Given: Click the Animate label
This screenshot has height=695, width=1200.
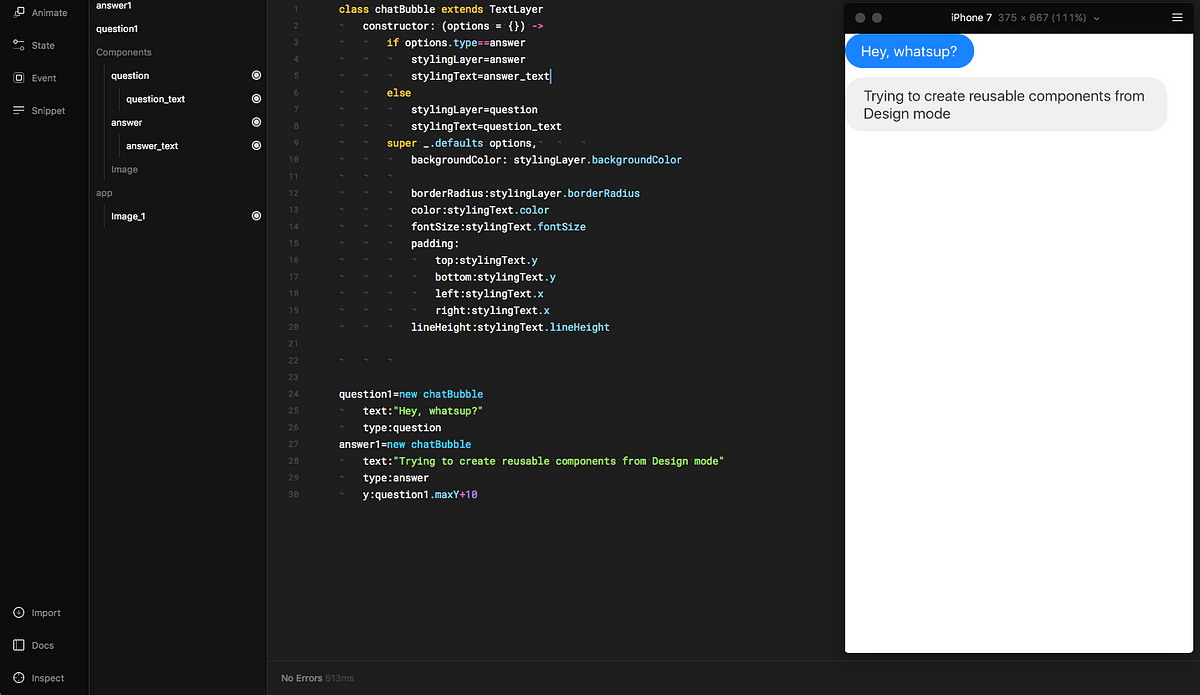Looking at the screenshot, I should pos(50,13).
